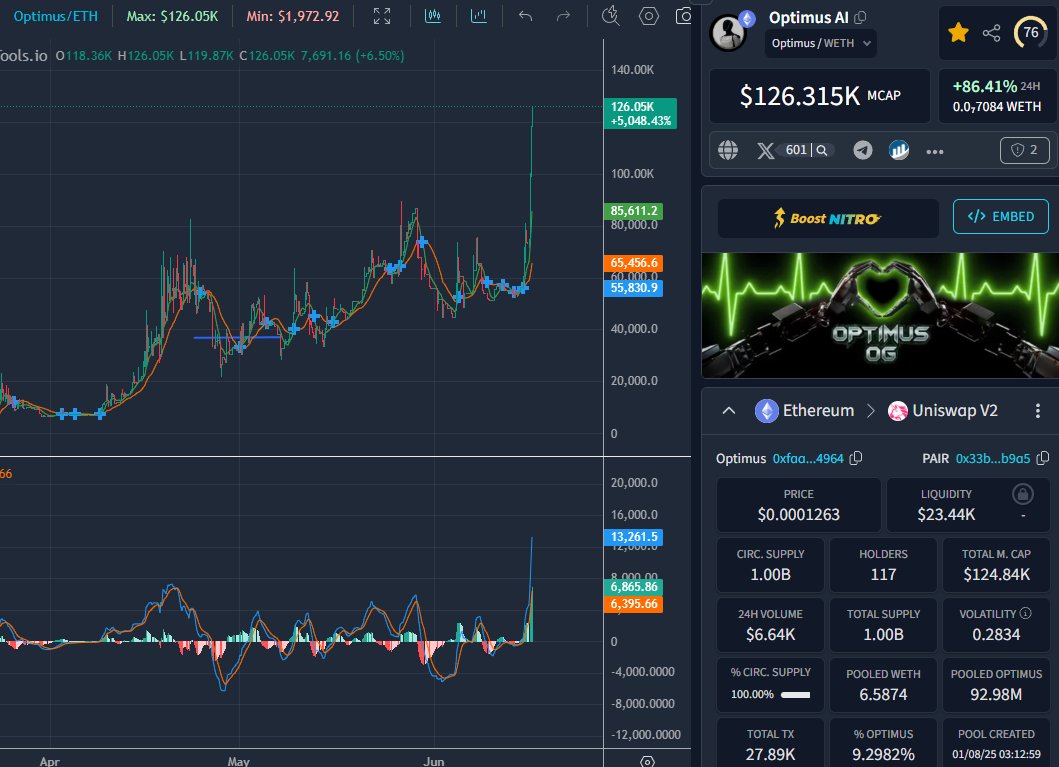Open the audit shield badge showing 2
Image resolution: width=1059 pixels, height=767 pixels.
pyautogui.click(x=1025, y=150)
